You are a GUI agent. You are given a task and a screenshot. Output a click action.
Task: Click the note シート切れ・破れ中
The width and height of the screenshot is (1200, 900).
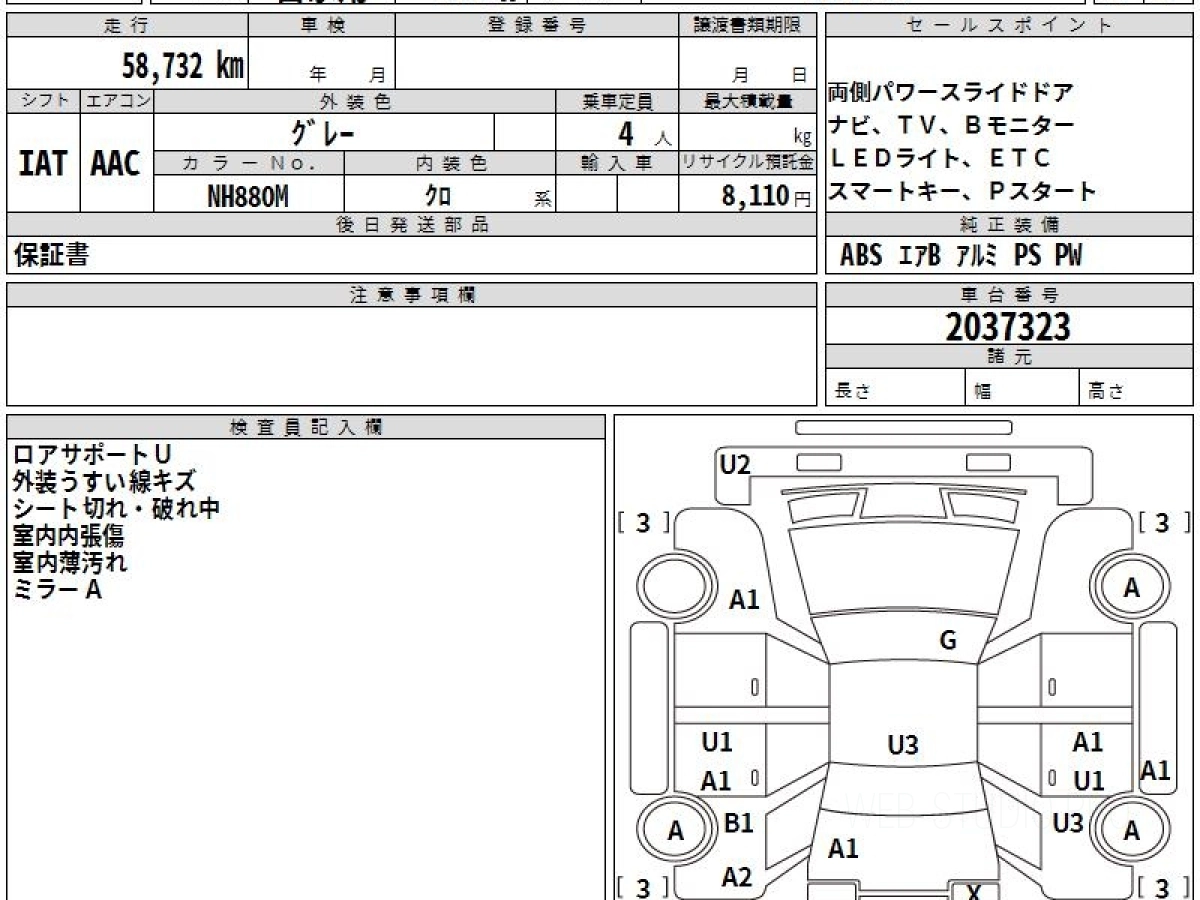(116, 508)
